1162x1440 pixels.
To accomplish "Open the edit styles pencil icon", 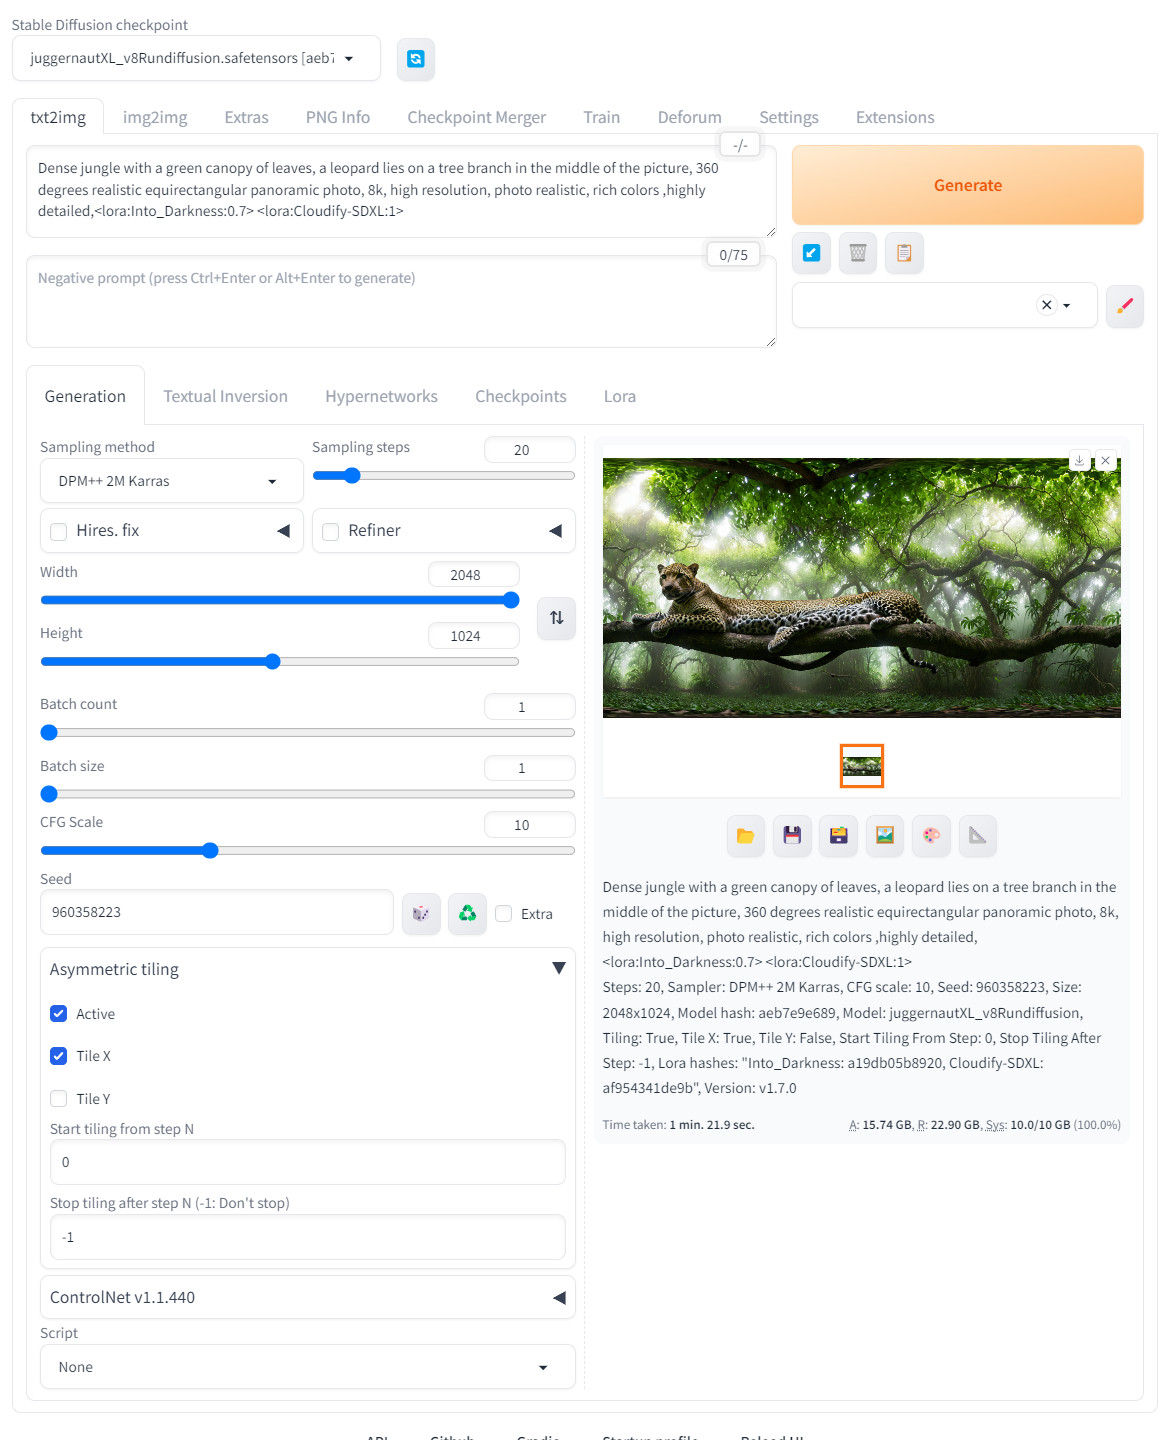I will (1124, 306).
